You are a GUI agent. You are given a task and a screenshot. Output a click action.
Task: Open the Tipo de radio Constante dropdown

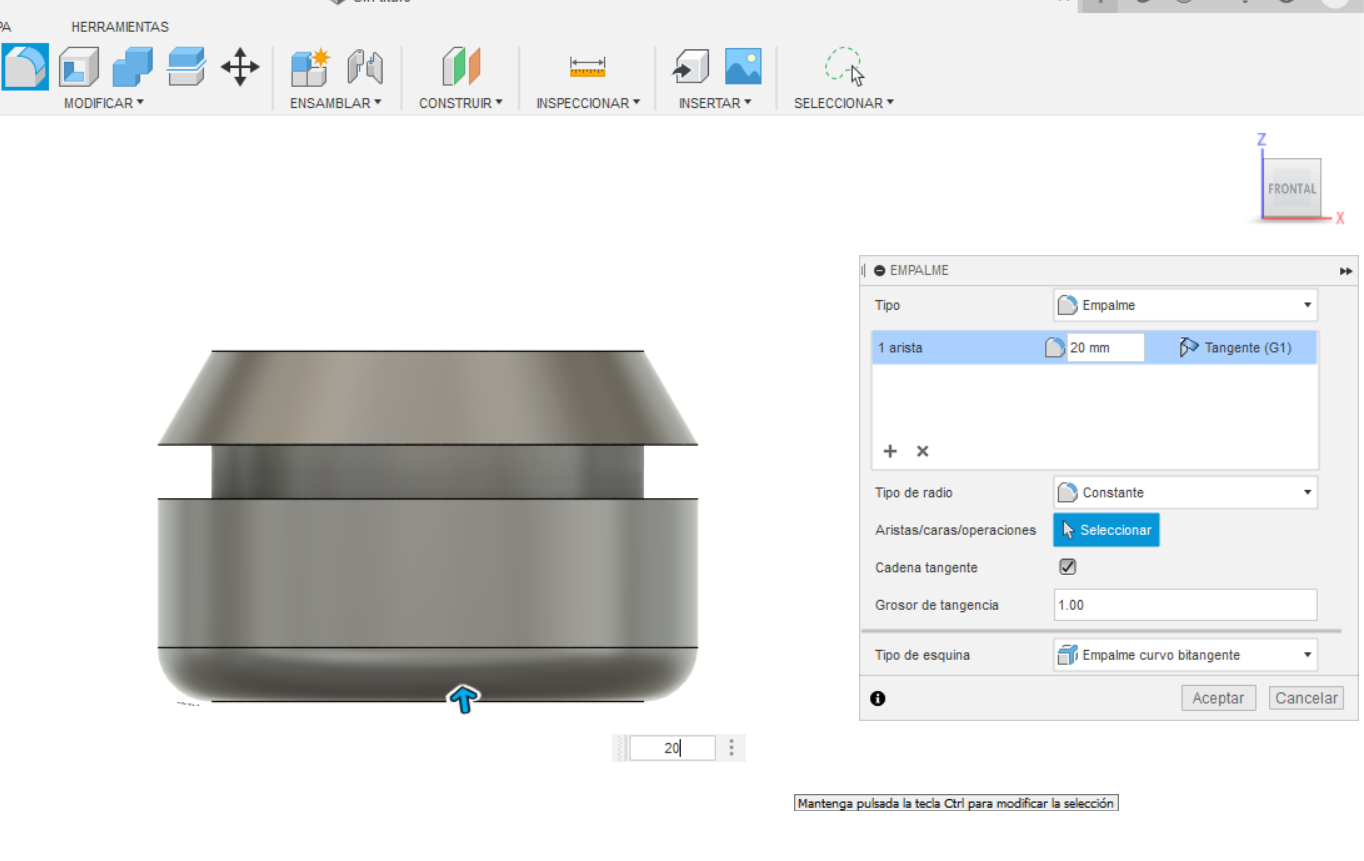(1185, 492)
